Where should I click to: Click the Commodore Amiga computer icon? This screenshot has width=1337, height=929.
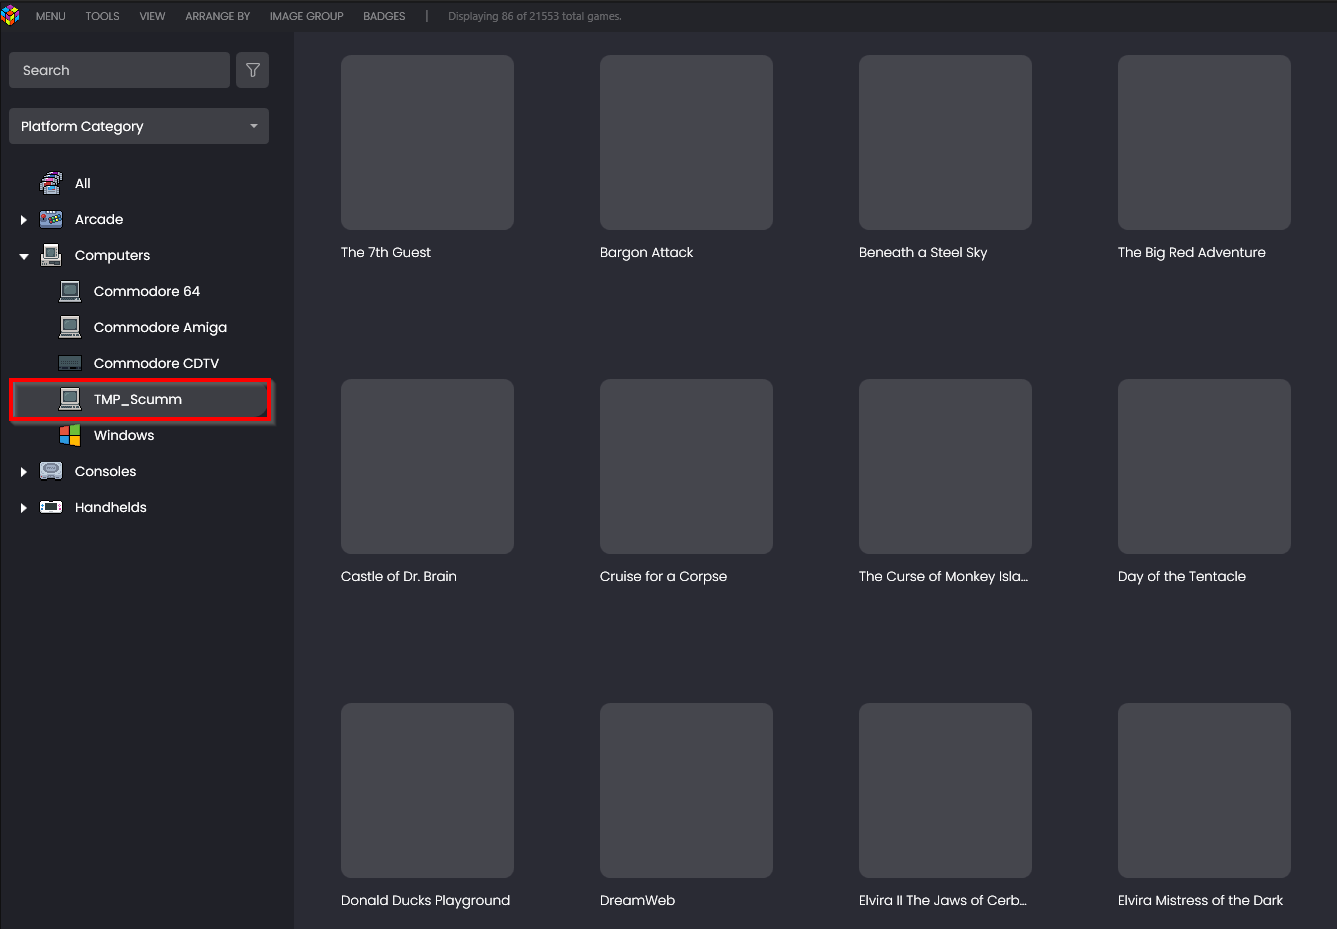coord(70,327)
